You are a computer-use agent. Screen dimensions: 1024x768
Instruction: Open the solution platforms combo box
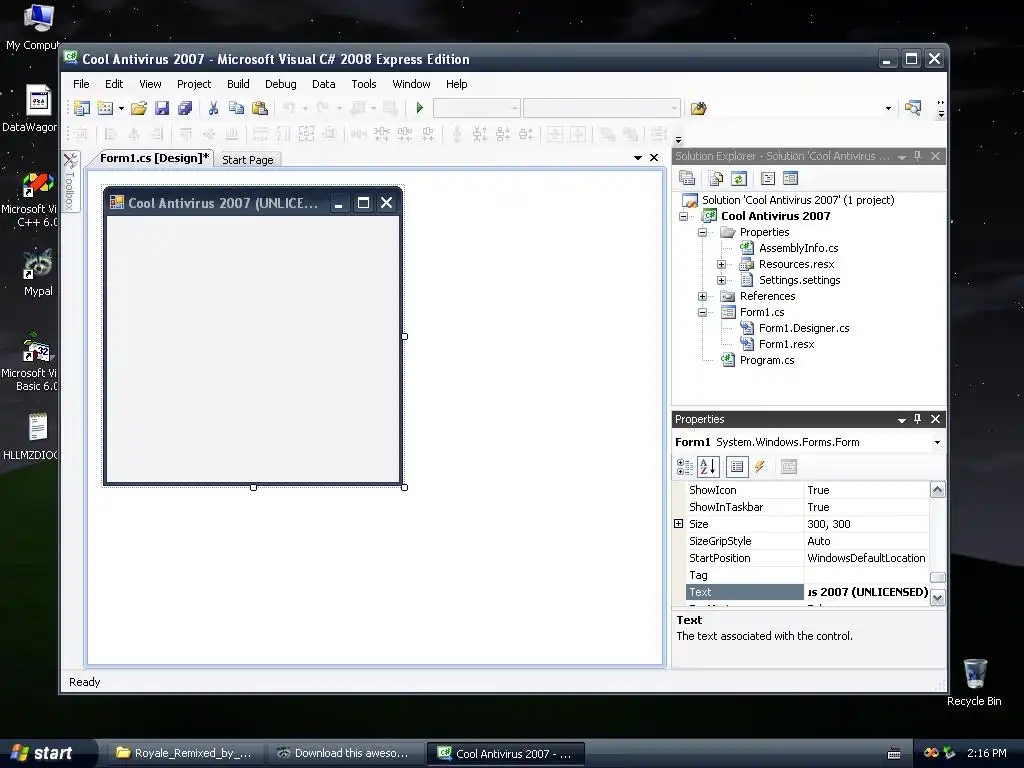coord(601,108)
